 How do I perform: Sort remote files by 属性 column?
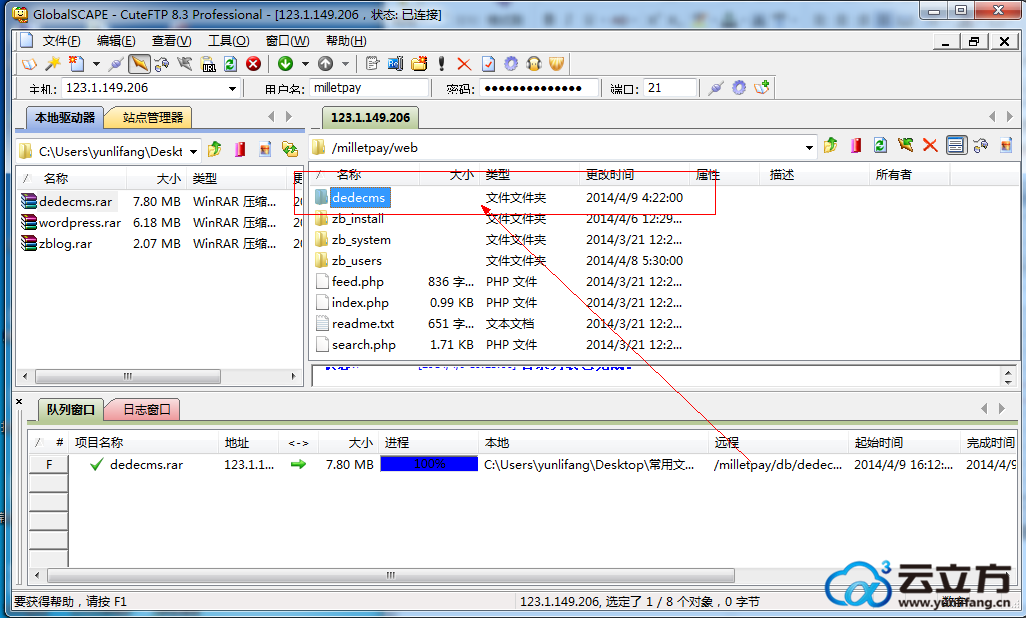[x=725, y=175]
